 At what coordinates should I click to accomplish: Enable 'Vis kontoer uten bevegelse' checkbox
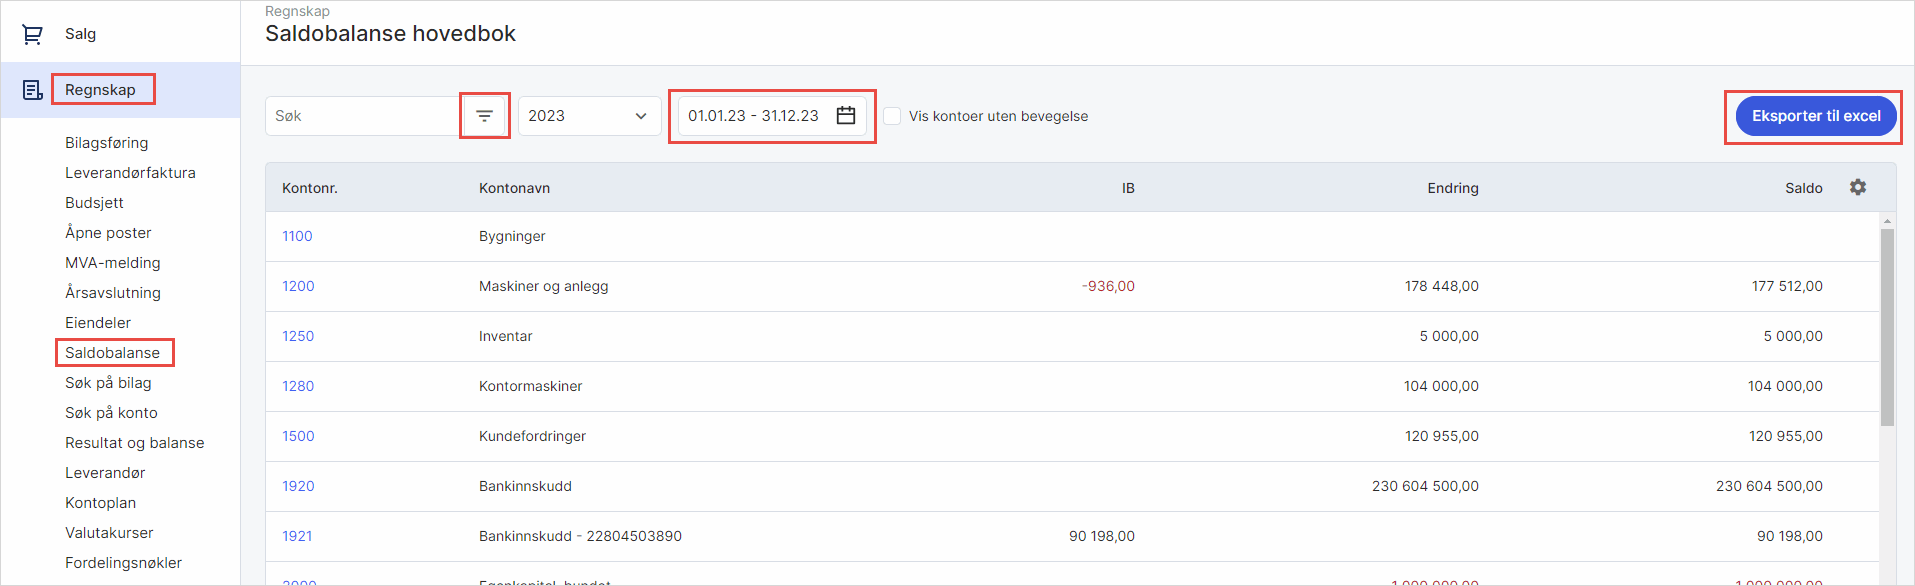coord(892,116)
